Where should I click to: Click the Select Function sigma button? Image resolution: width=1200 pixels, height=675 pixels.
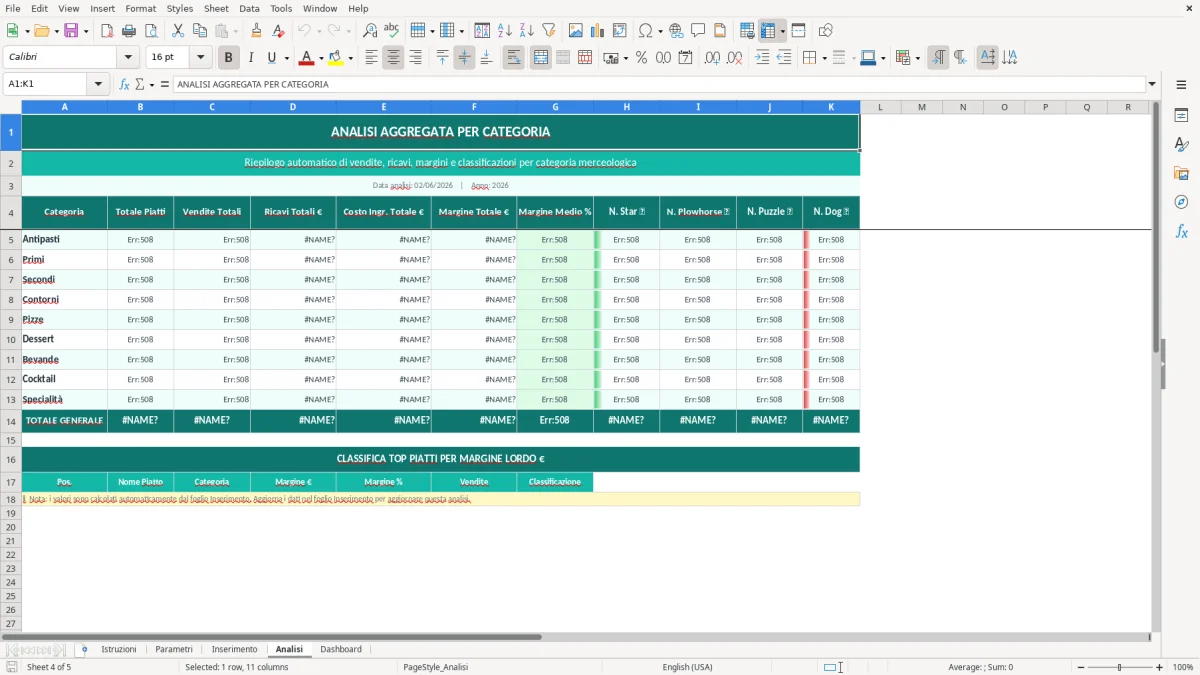pos(140,84)
